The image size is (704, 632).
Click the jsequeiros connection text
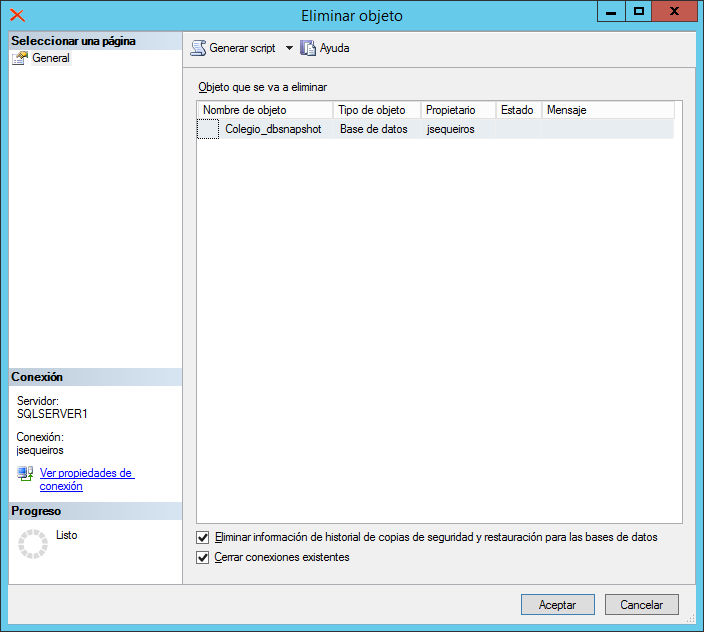click(x=40, y=450)
